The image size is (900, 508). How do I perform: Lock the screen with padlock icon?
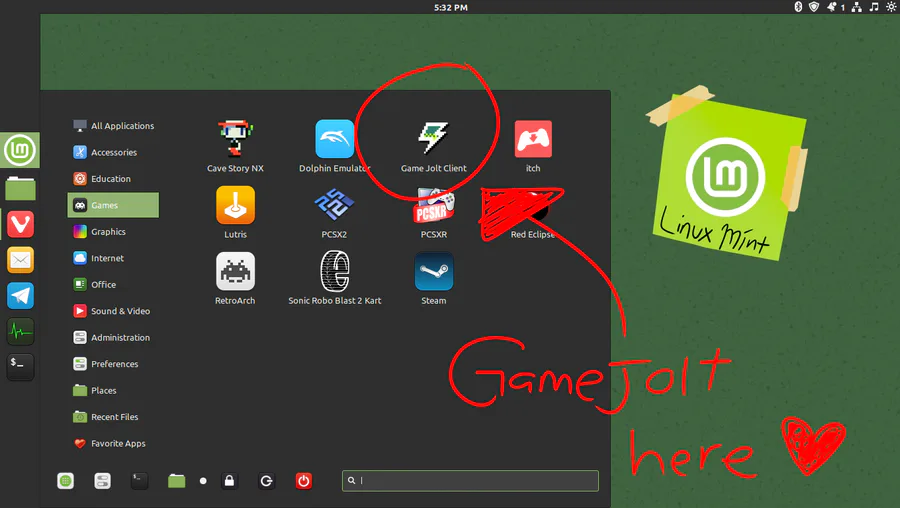(229, 480)
